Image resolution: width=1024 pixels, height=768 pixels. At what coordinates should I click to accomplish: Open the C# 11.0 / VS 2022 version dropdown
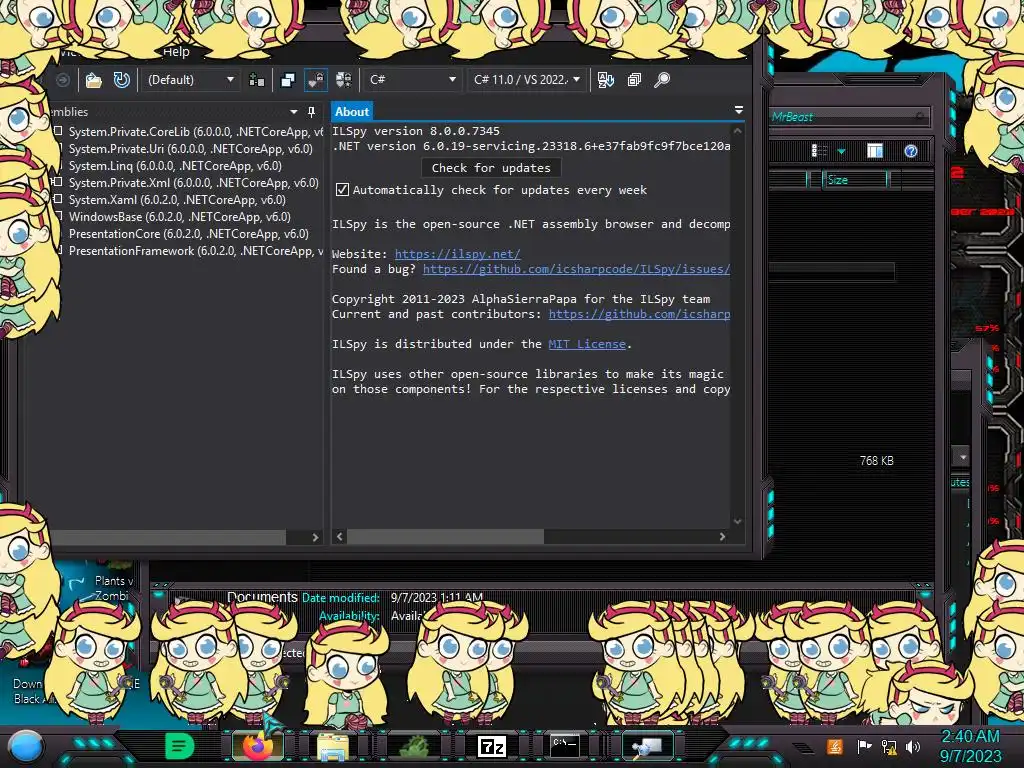tap(526, 80)
